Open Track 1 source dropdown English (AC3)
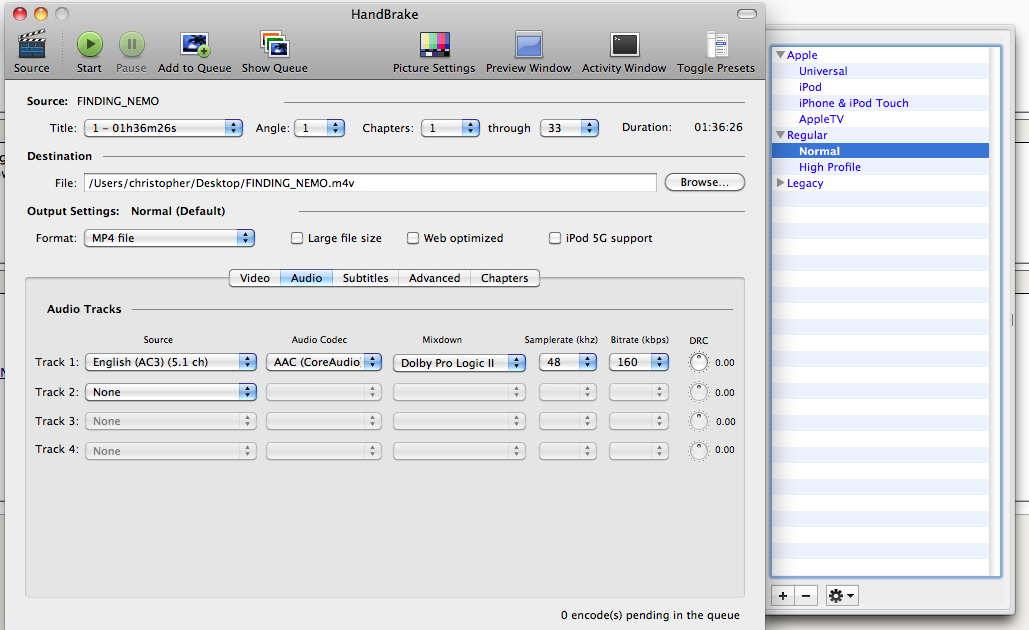 click(171, 362)
